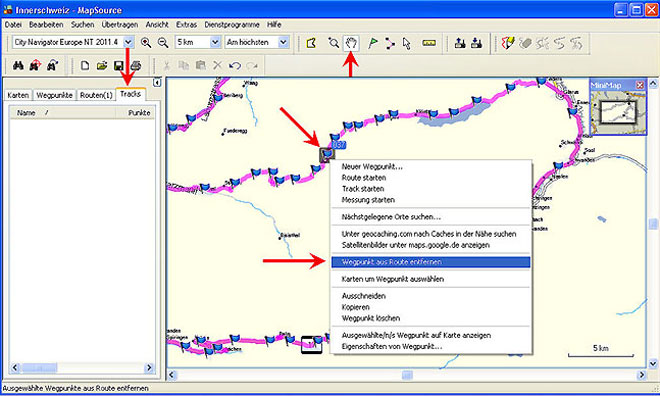
Task: Select the arrow selection tool
Action: pos(407,43)
